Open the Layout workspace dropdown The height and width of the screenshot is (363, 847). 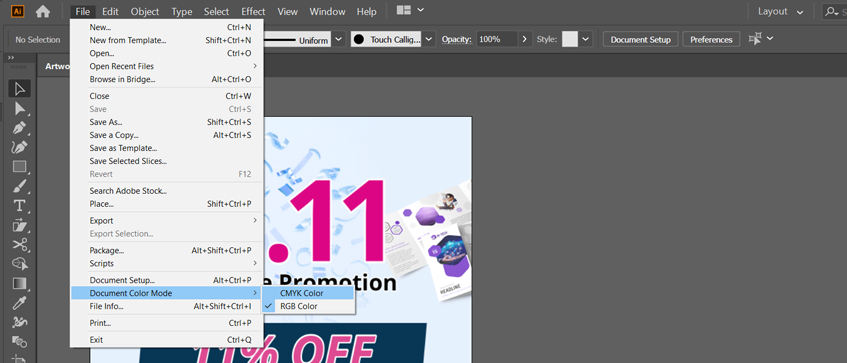[x=780, y=11]
